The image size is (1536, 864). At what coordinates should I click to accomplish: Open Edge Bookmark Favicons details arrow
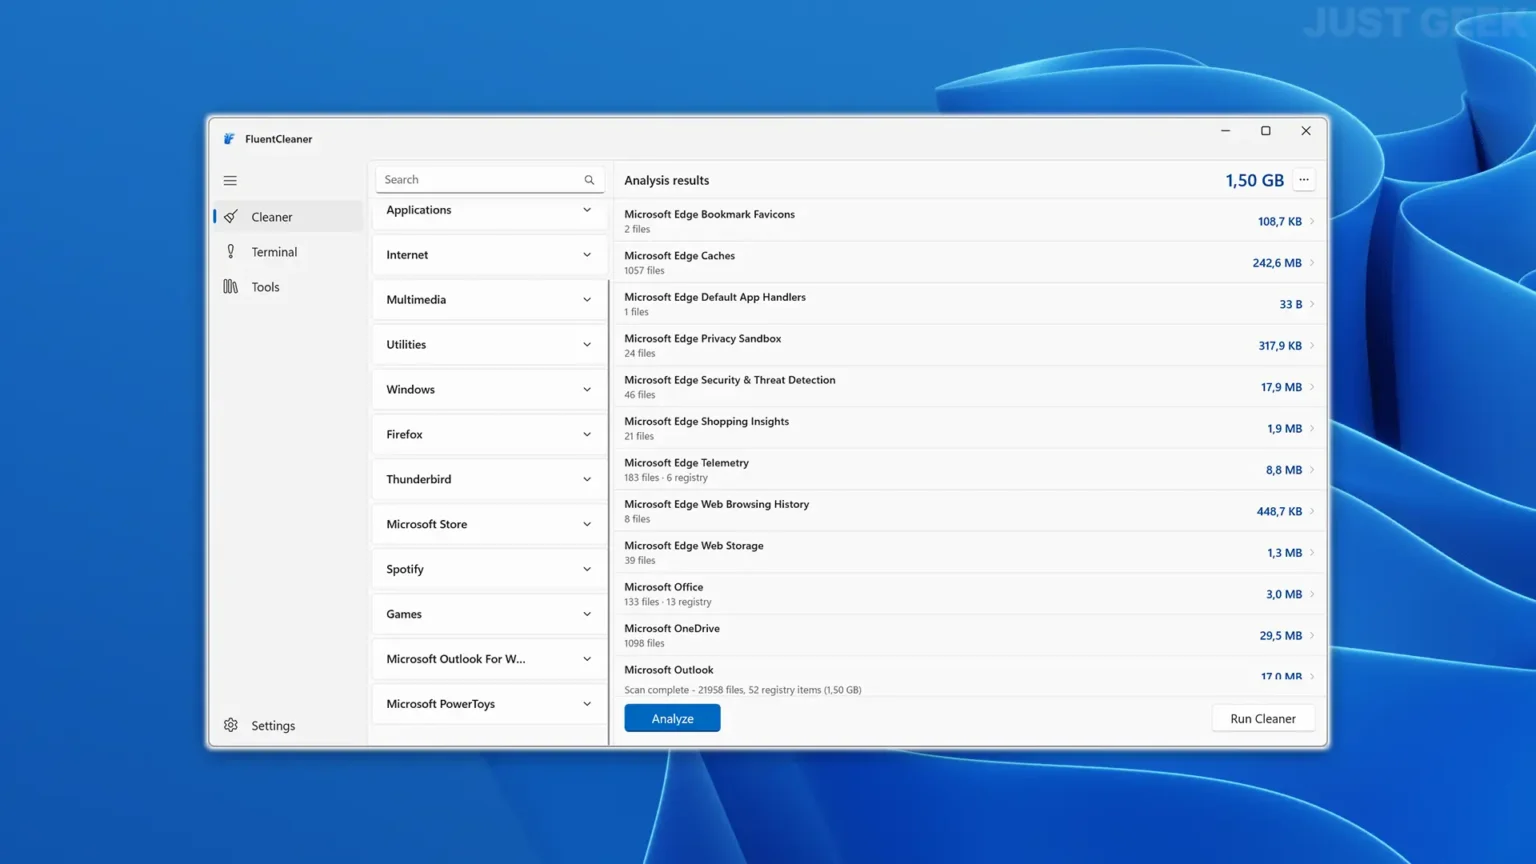tap(1312, 221)
